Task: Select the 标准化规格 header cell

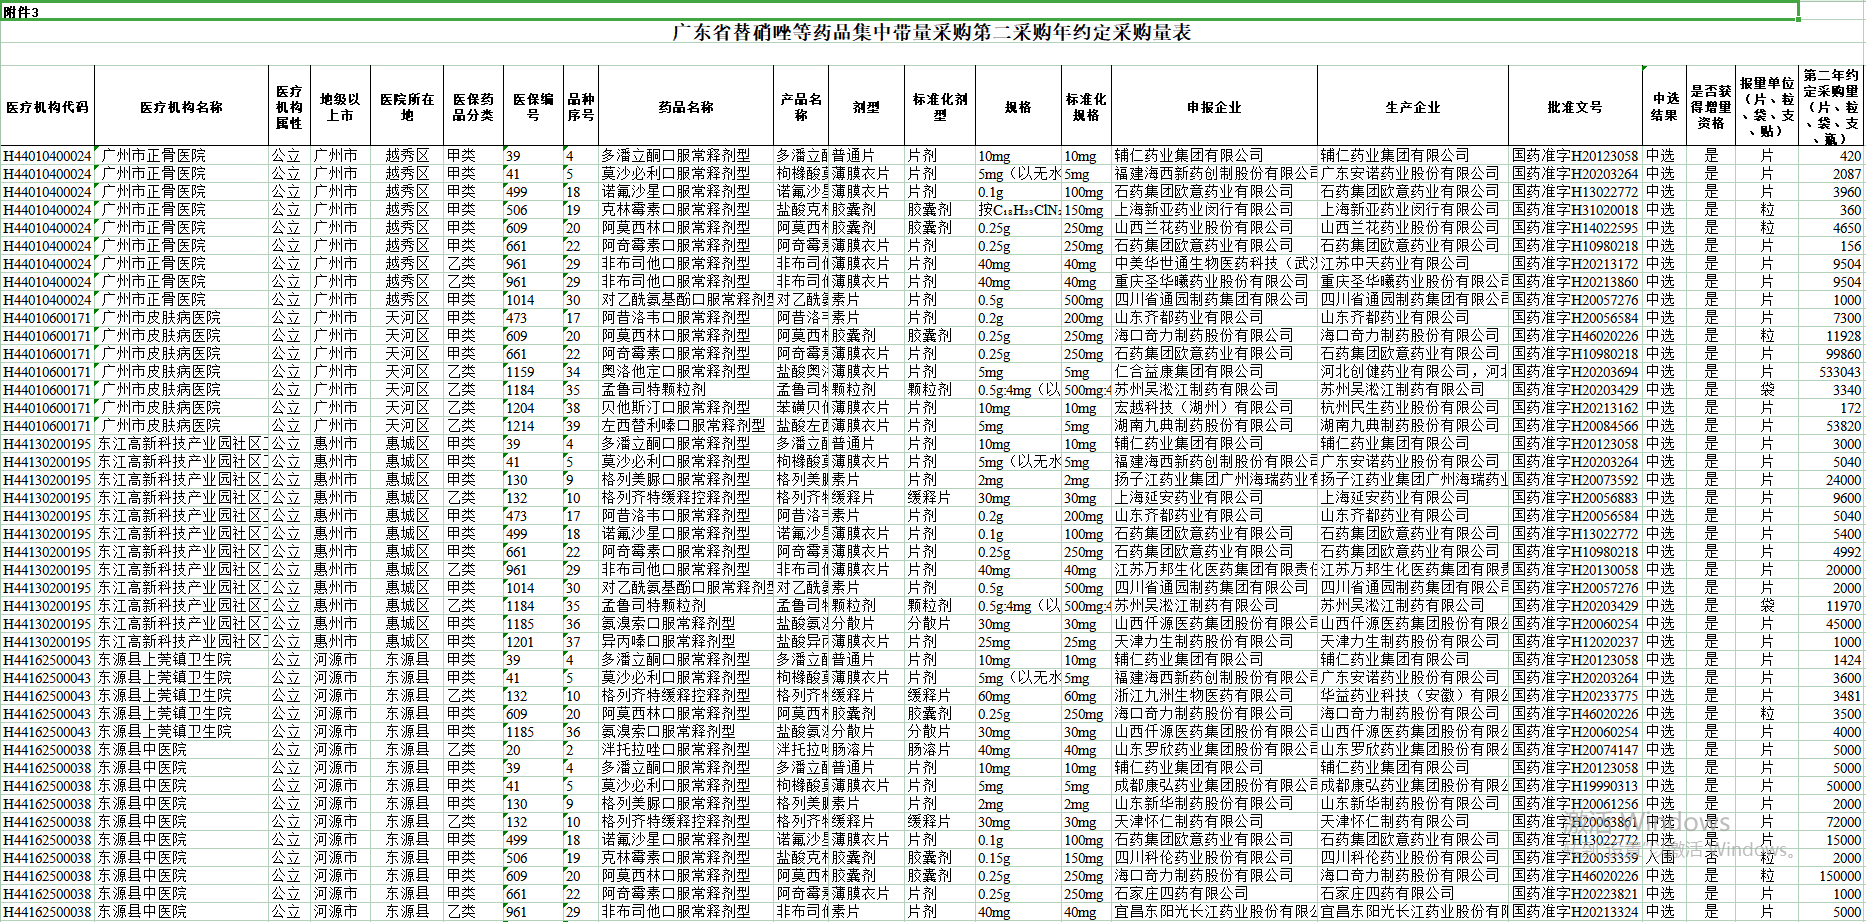Action: pyautogui.click(x=1086, y=107)
